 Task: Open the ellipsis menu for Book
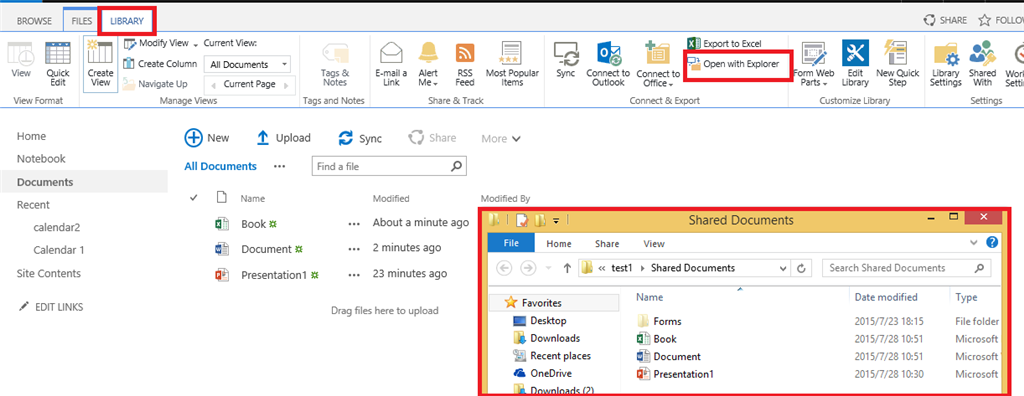point(354,224)
